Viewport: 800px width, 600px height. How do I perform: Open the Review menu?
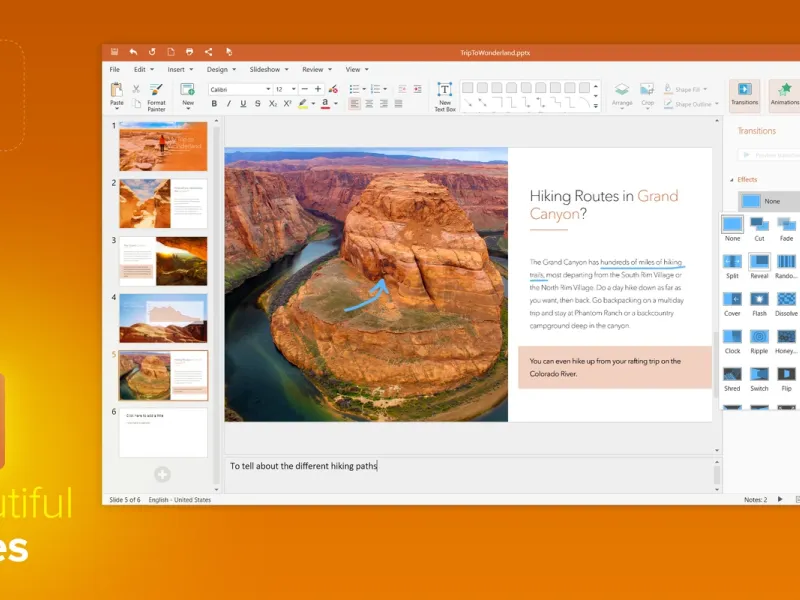coord(317,69)
